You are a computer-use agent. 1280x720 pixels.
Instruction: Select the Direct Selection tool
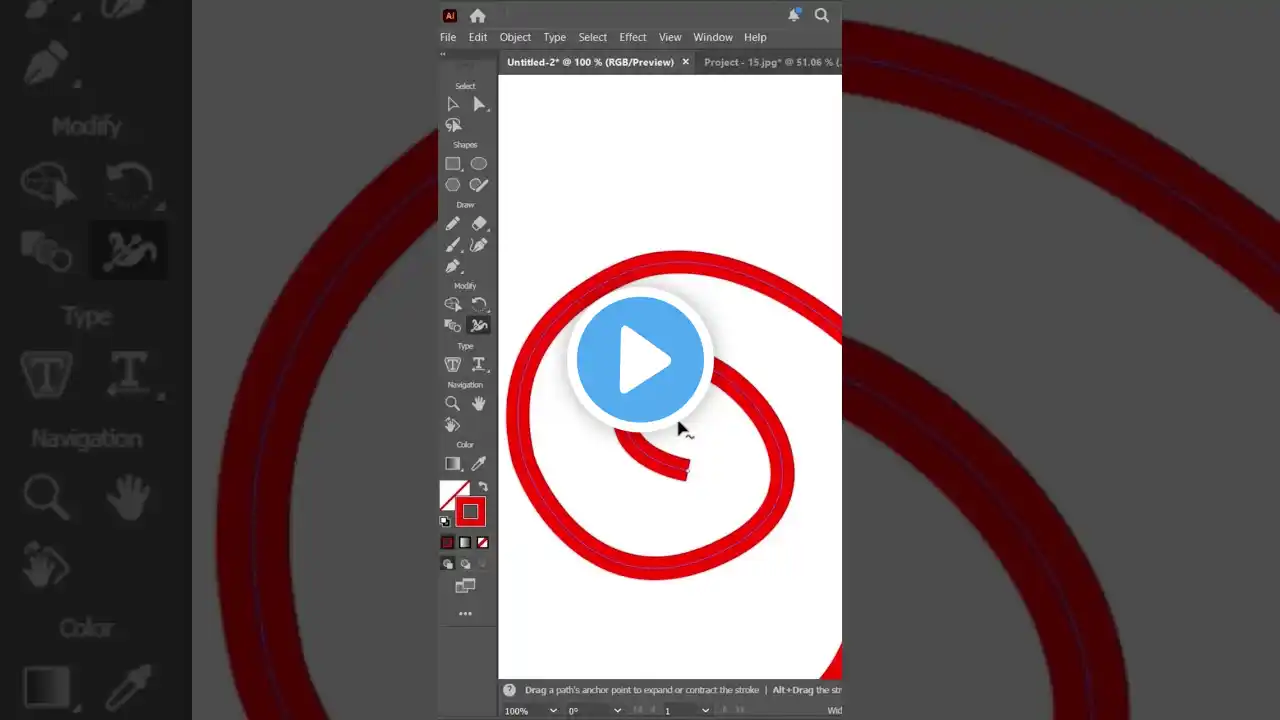point(479,104)
